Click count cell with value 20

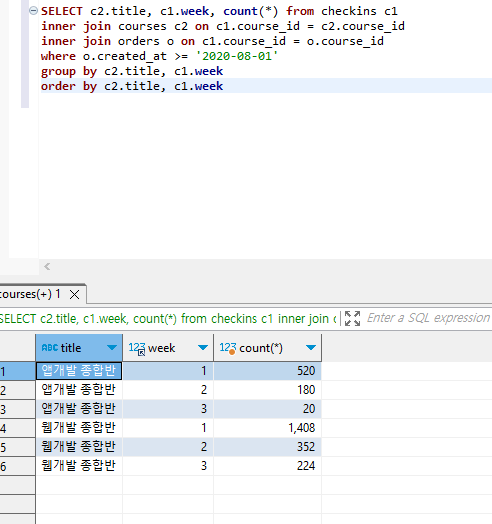coord(267,409)
